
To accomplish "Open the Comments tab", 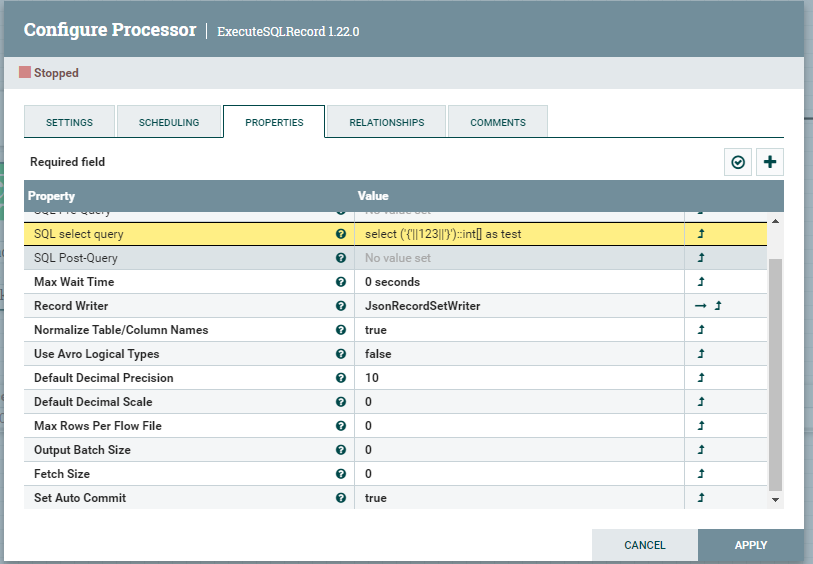I will (498, 122).
